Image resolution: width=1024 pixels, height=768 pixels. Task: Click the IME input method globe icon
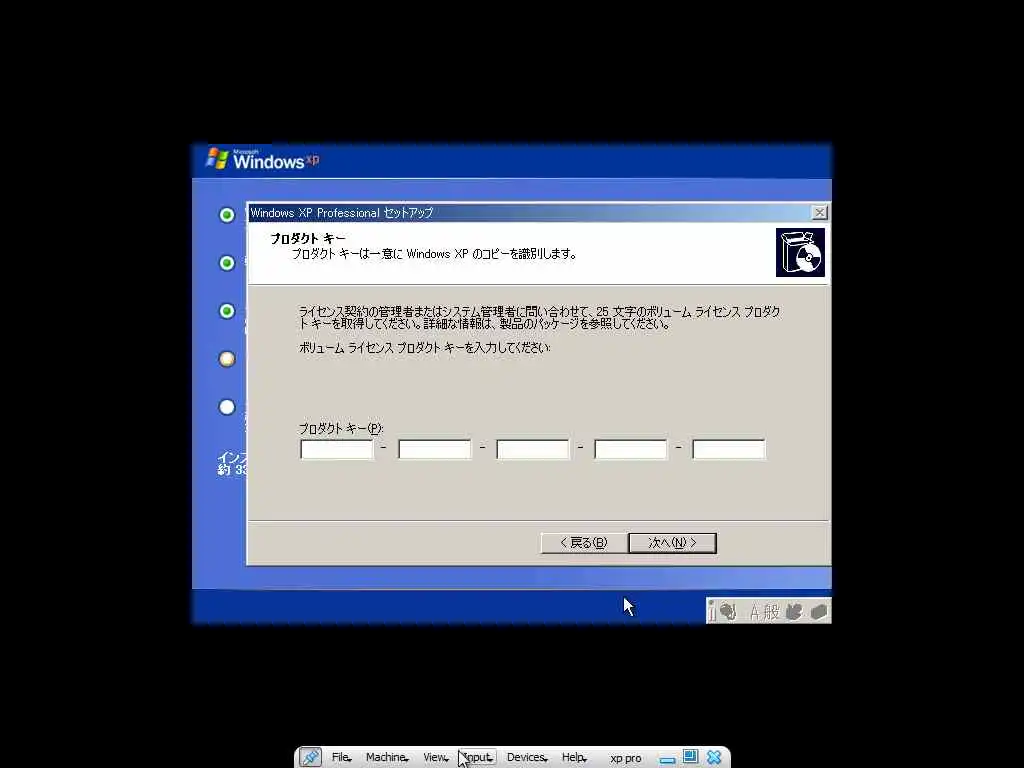[x=728, y=612]
